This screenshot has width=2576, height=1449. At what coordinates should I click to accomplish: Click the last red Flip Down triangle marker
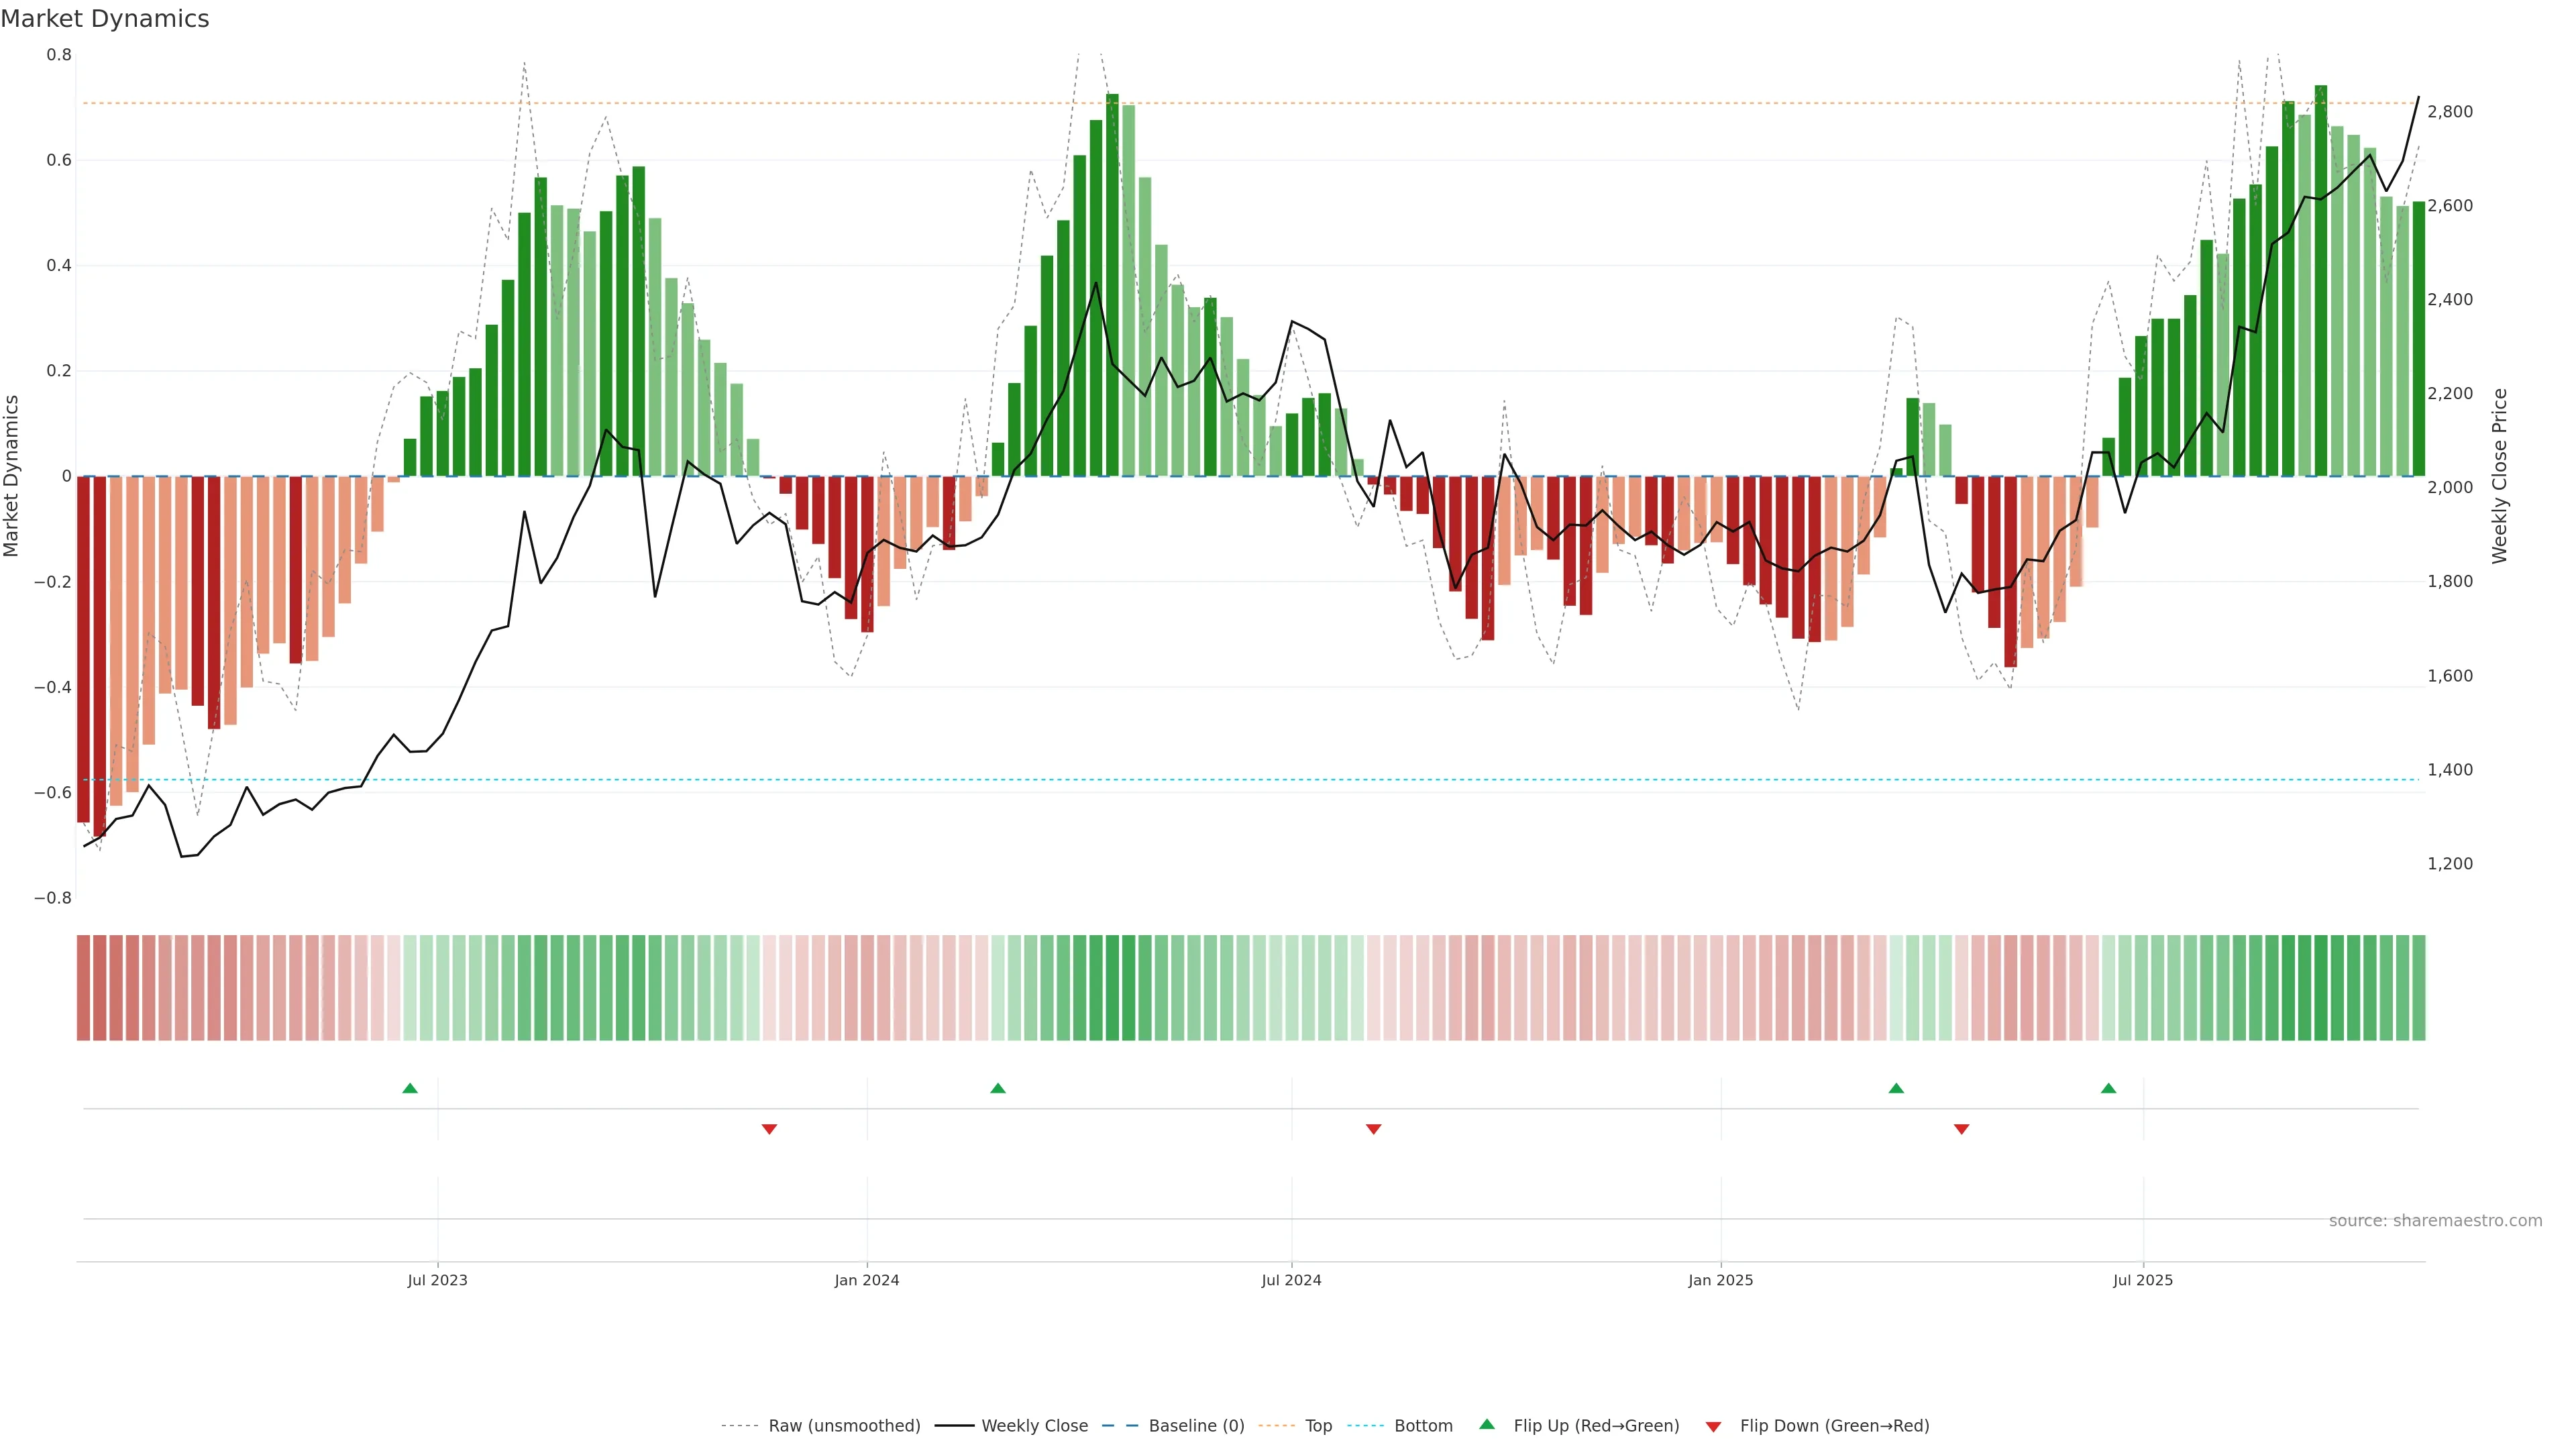[x=1961, y=1129]
